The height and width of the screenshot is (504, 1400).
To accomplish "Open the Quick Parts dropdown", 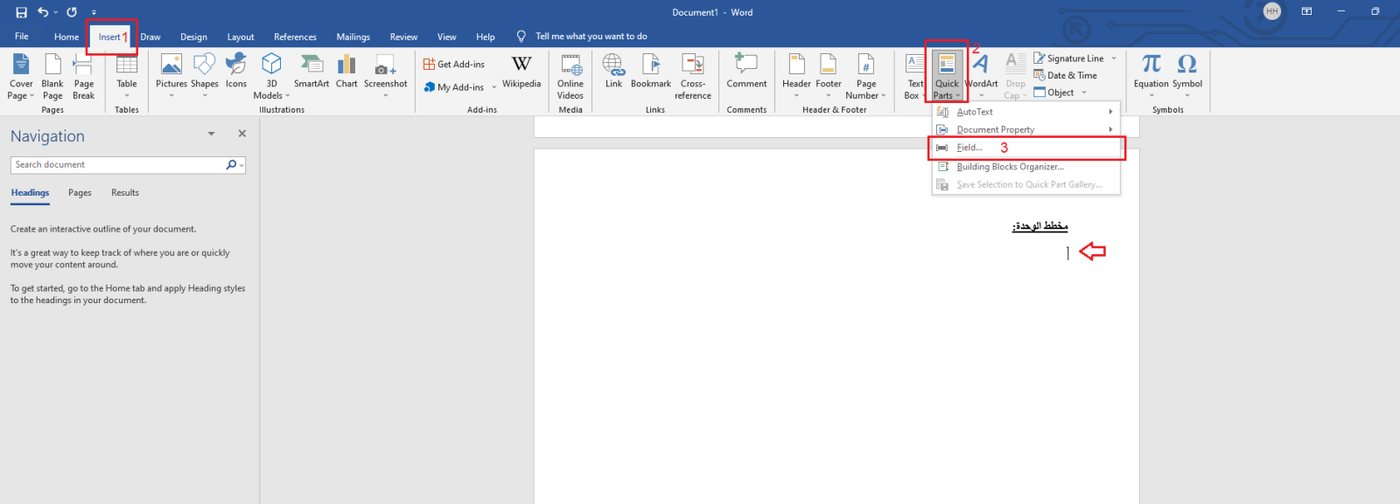I will click(x=946, y=76).
